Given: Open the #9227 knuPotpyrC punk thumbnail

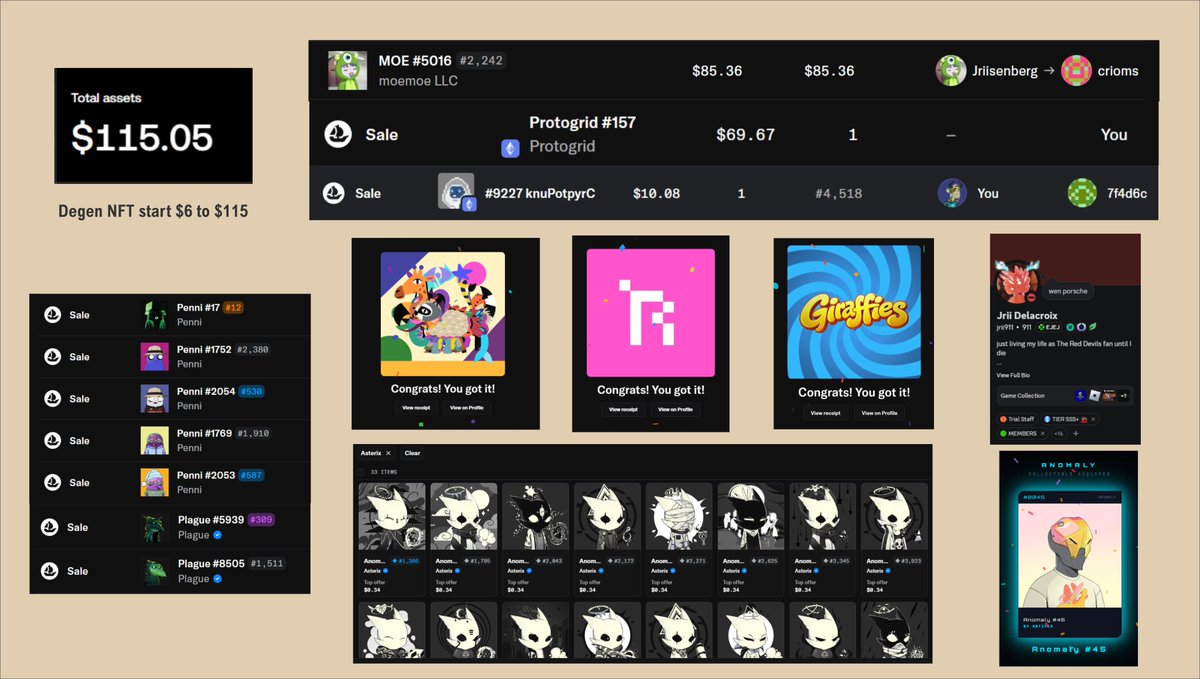Looking at the screenshot, I should 456,191.
